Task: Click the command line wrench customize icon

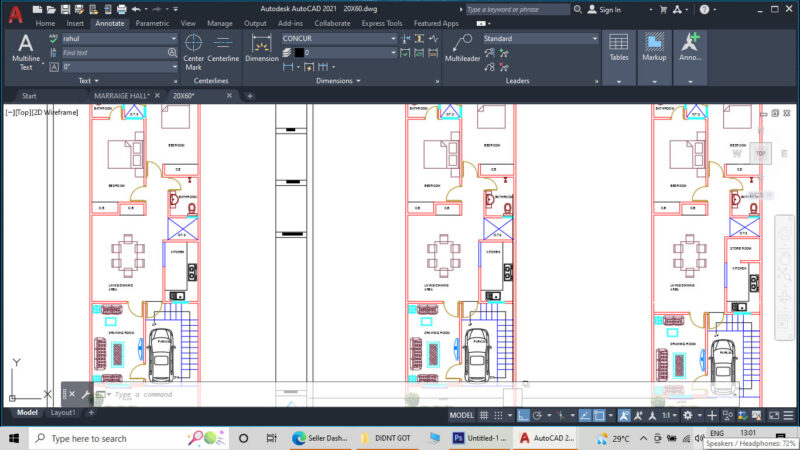Action: (85, 394)
